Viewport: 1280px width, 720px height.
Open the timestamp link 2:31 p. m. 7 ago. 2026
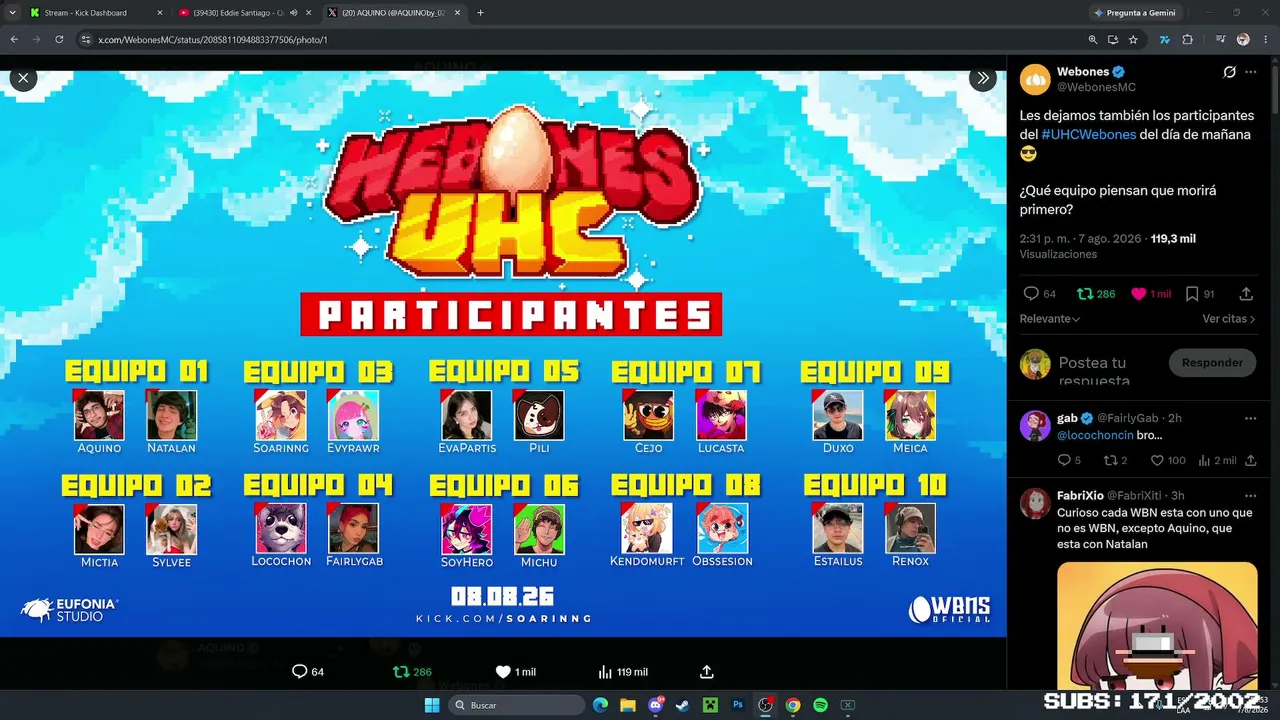(x=1082, y=239)
